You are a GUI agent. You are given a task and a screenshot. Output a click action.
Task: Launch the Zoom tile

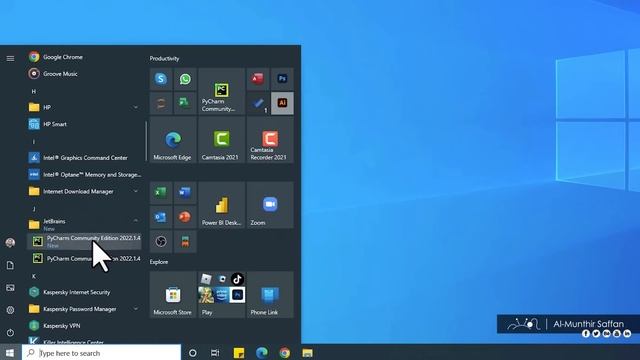(270, 205)
